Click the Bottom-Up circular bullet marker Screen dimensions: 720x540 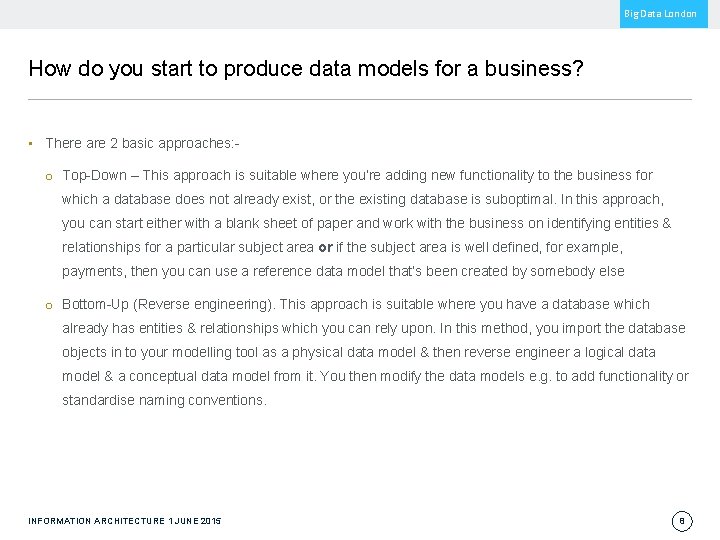47,305
